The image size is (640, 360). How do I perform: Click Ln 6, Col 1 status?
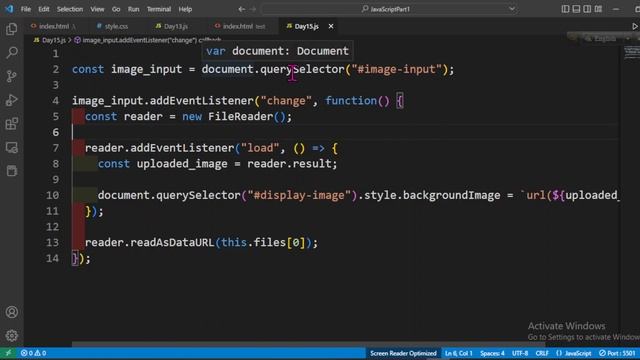pos(458,353)
